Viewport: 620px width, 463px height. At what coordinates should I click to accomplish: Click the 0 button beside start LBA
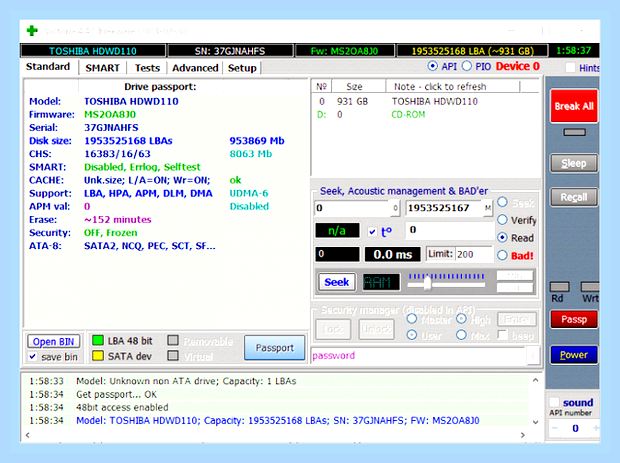[395, 208]
